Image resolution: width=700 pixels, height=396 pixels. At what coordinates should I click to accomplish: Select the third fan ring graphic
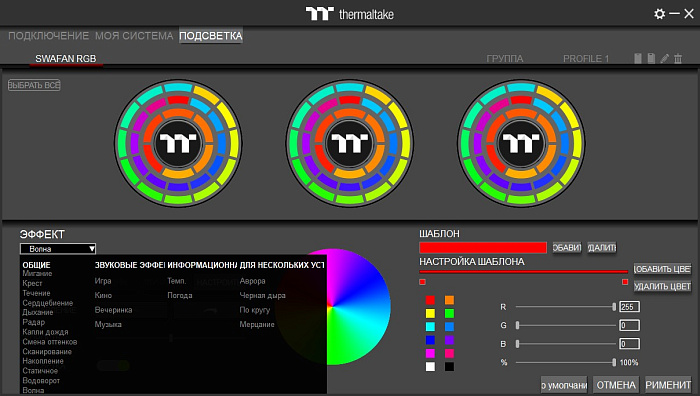[x=521, y=143]
